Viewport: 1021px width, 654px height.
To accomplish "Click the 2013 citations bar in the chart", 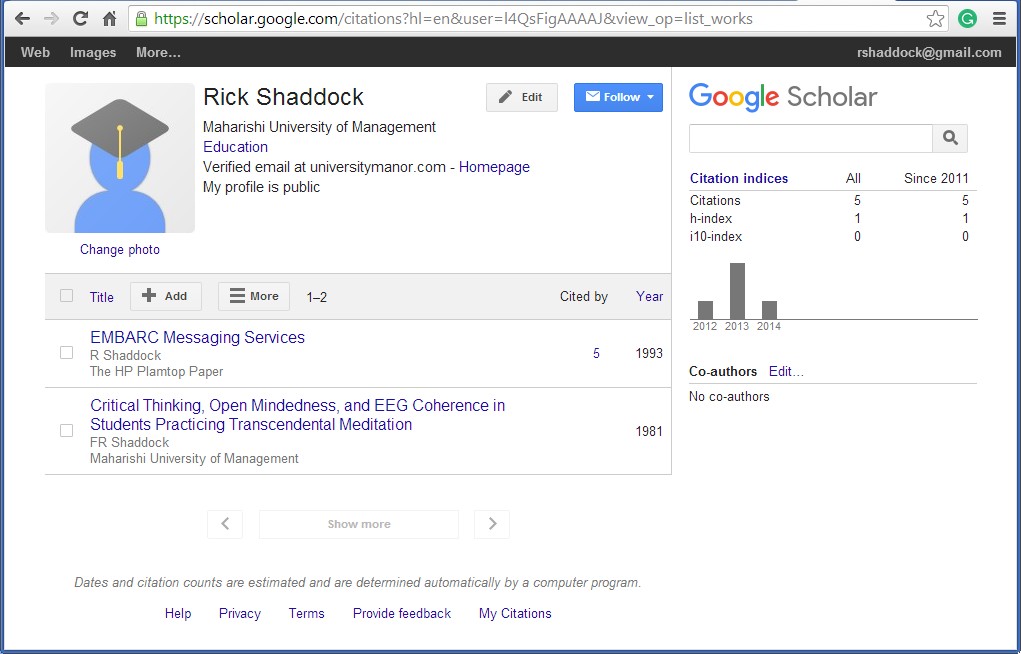I will [x=737, y=291].
